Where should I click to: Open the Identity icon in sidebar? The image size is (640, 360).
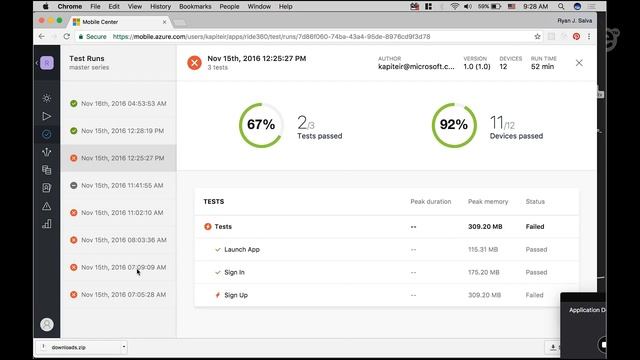click(47, 188)
